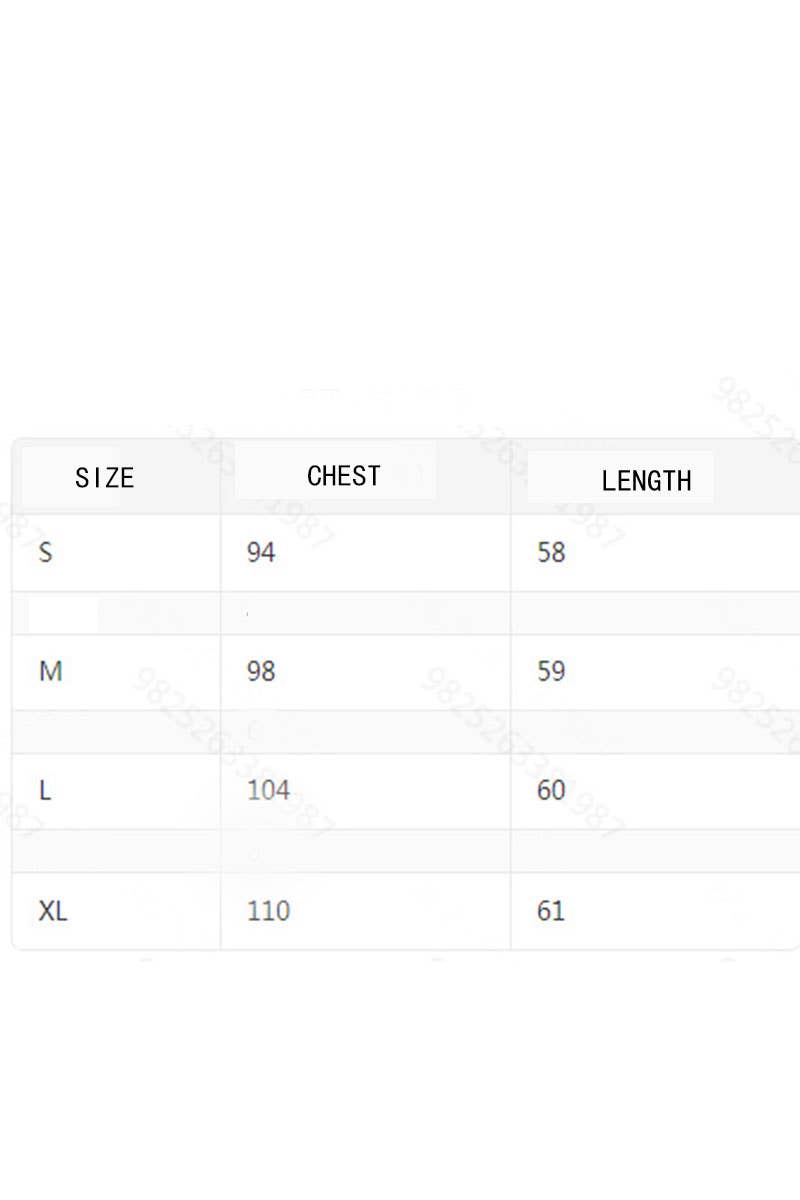Click the blank cell directly below S
Image resolution: width=800 pixels, height=1200 pixels.
point(116,613)
